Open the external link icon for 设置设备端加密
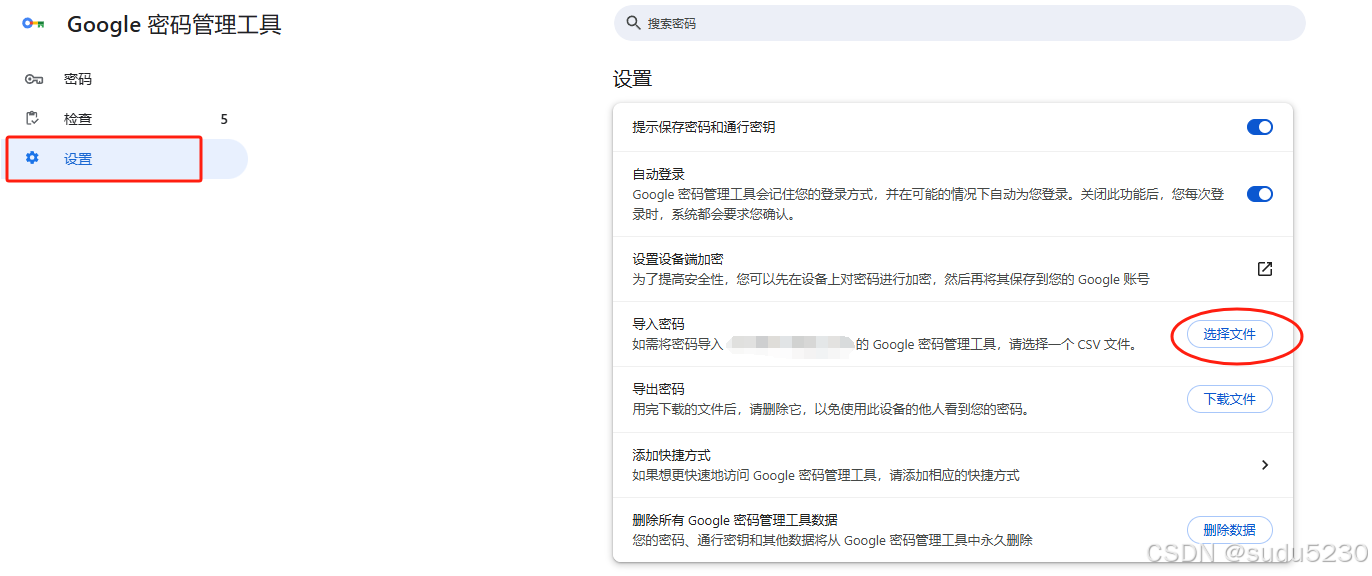 1265,269
